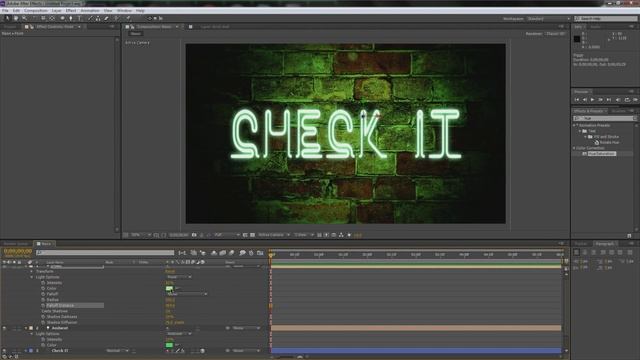
Task: Open Check It layer Mode dropdown
Action: (118, 351)
